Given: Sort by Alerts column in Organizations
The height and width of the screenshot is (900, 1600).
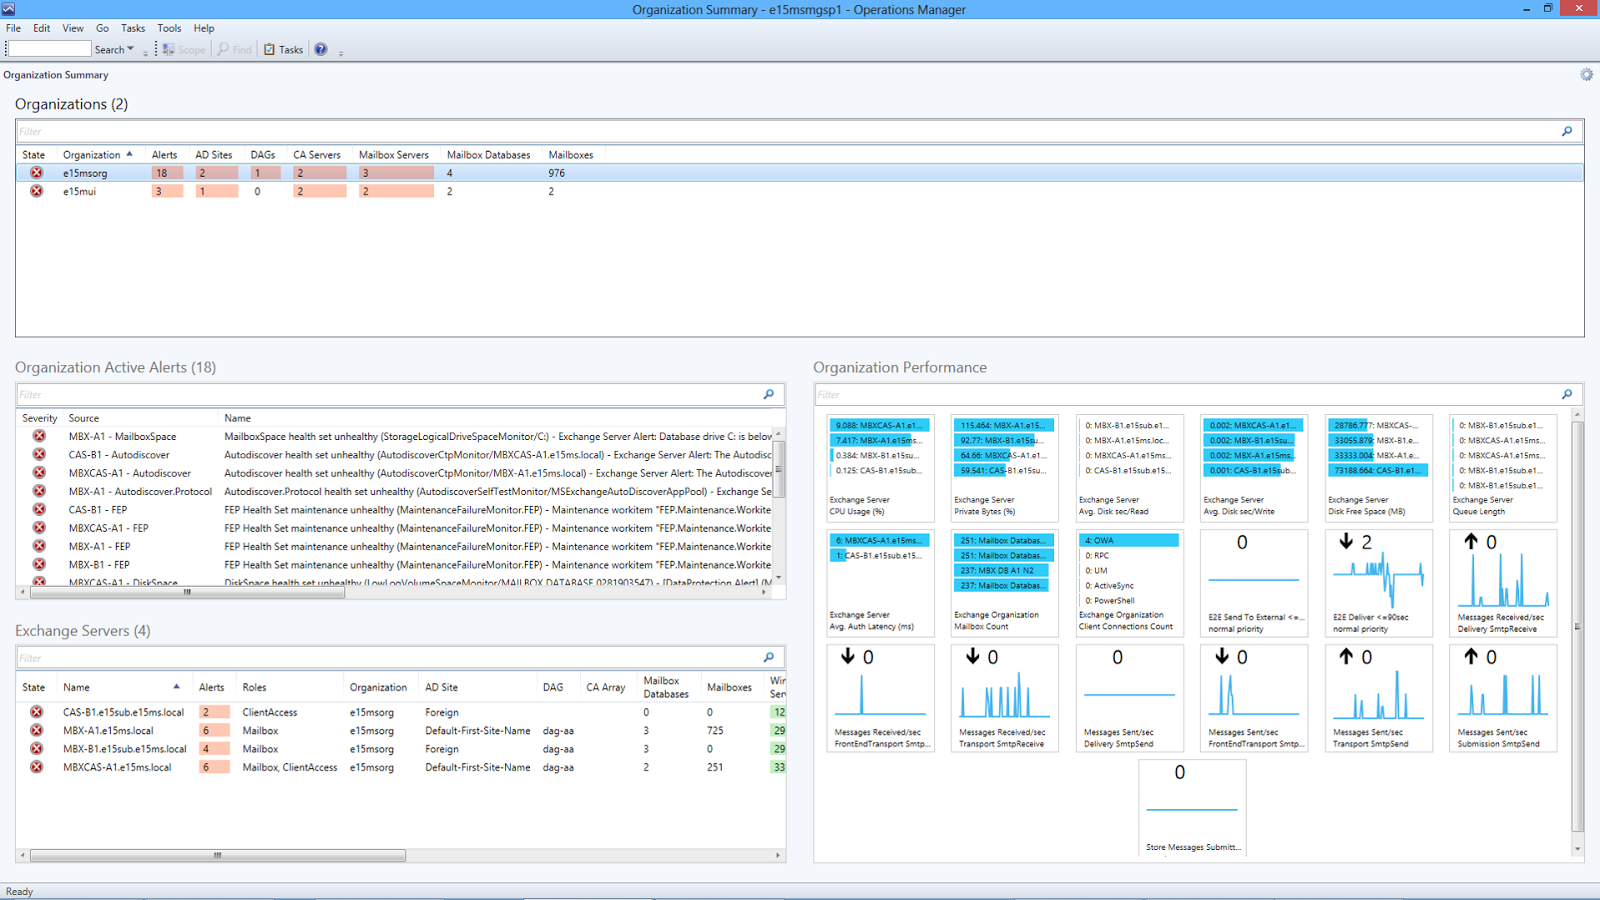Looking at the screenshot, I should 164,155.
